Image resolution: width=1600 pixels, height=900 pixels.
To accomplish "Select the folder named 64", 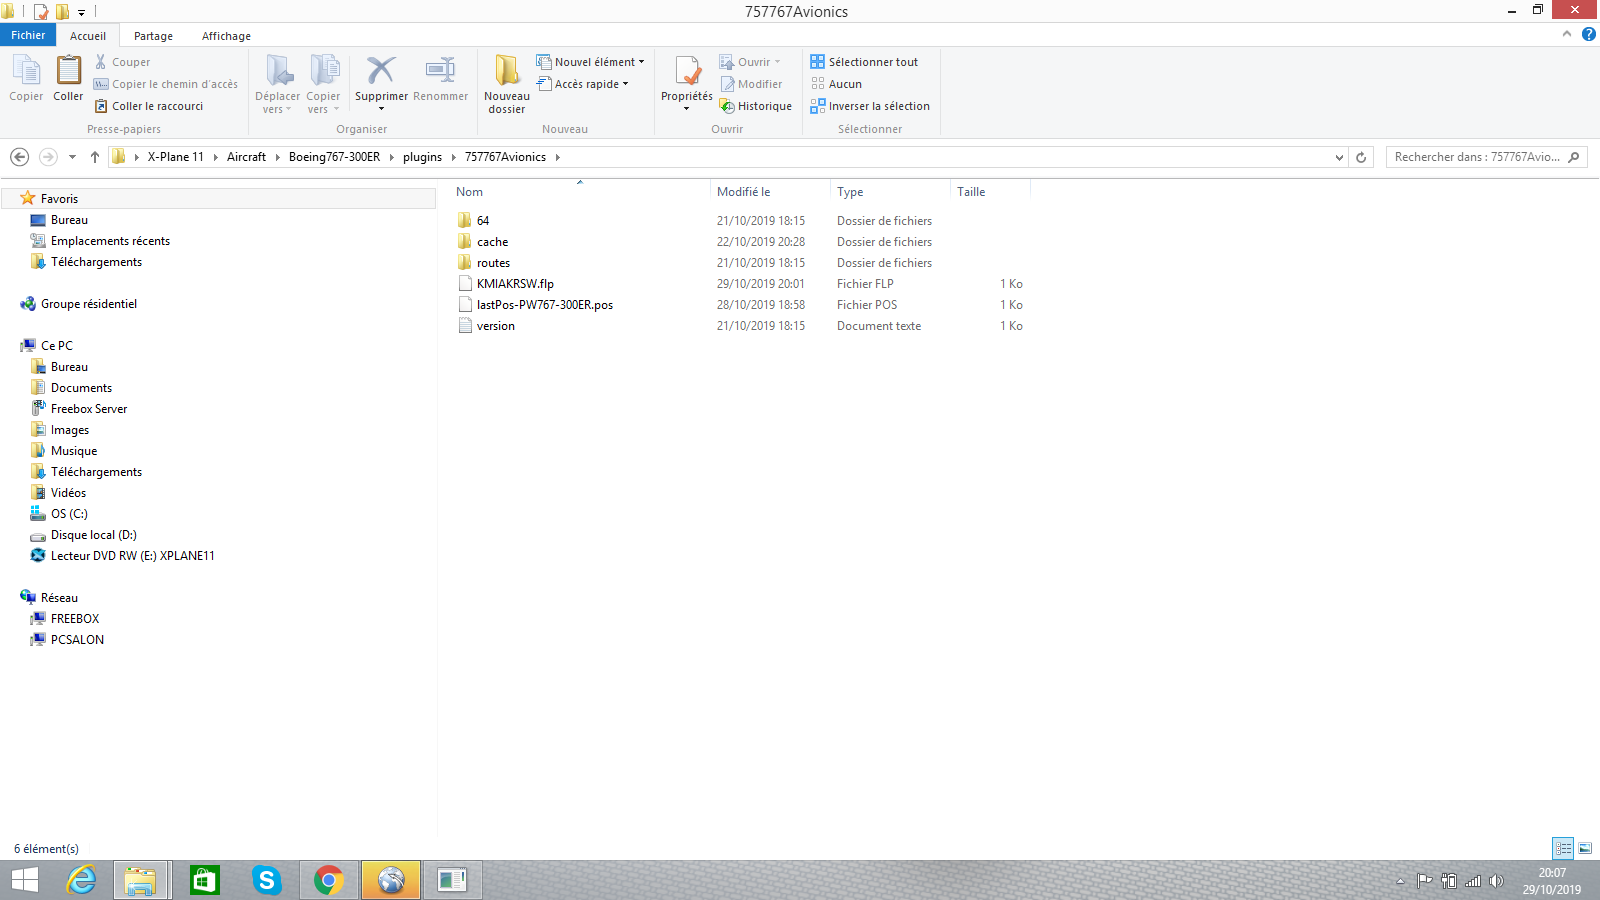I will tap(483, 221).
